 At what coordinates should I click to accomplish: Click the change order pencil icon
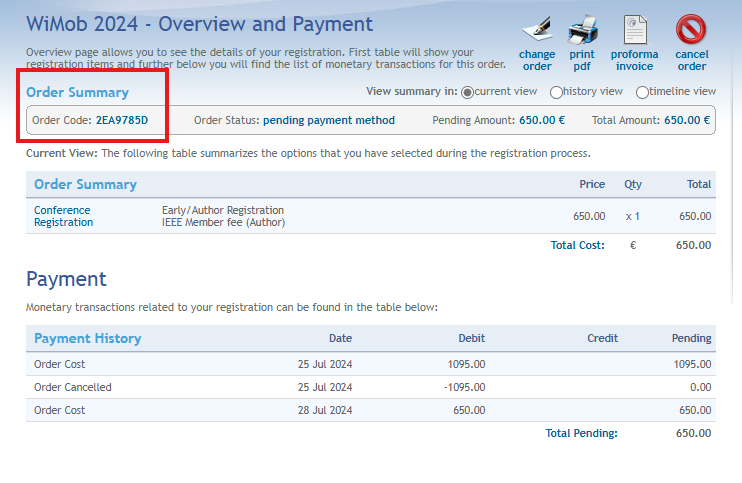pos(537,28)
